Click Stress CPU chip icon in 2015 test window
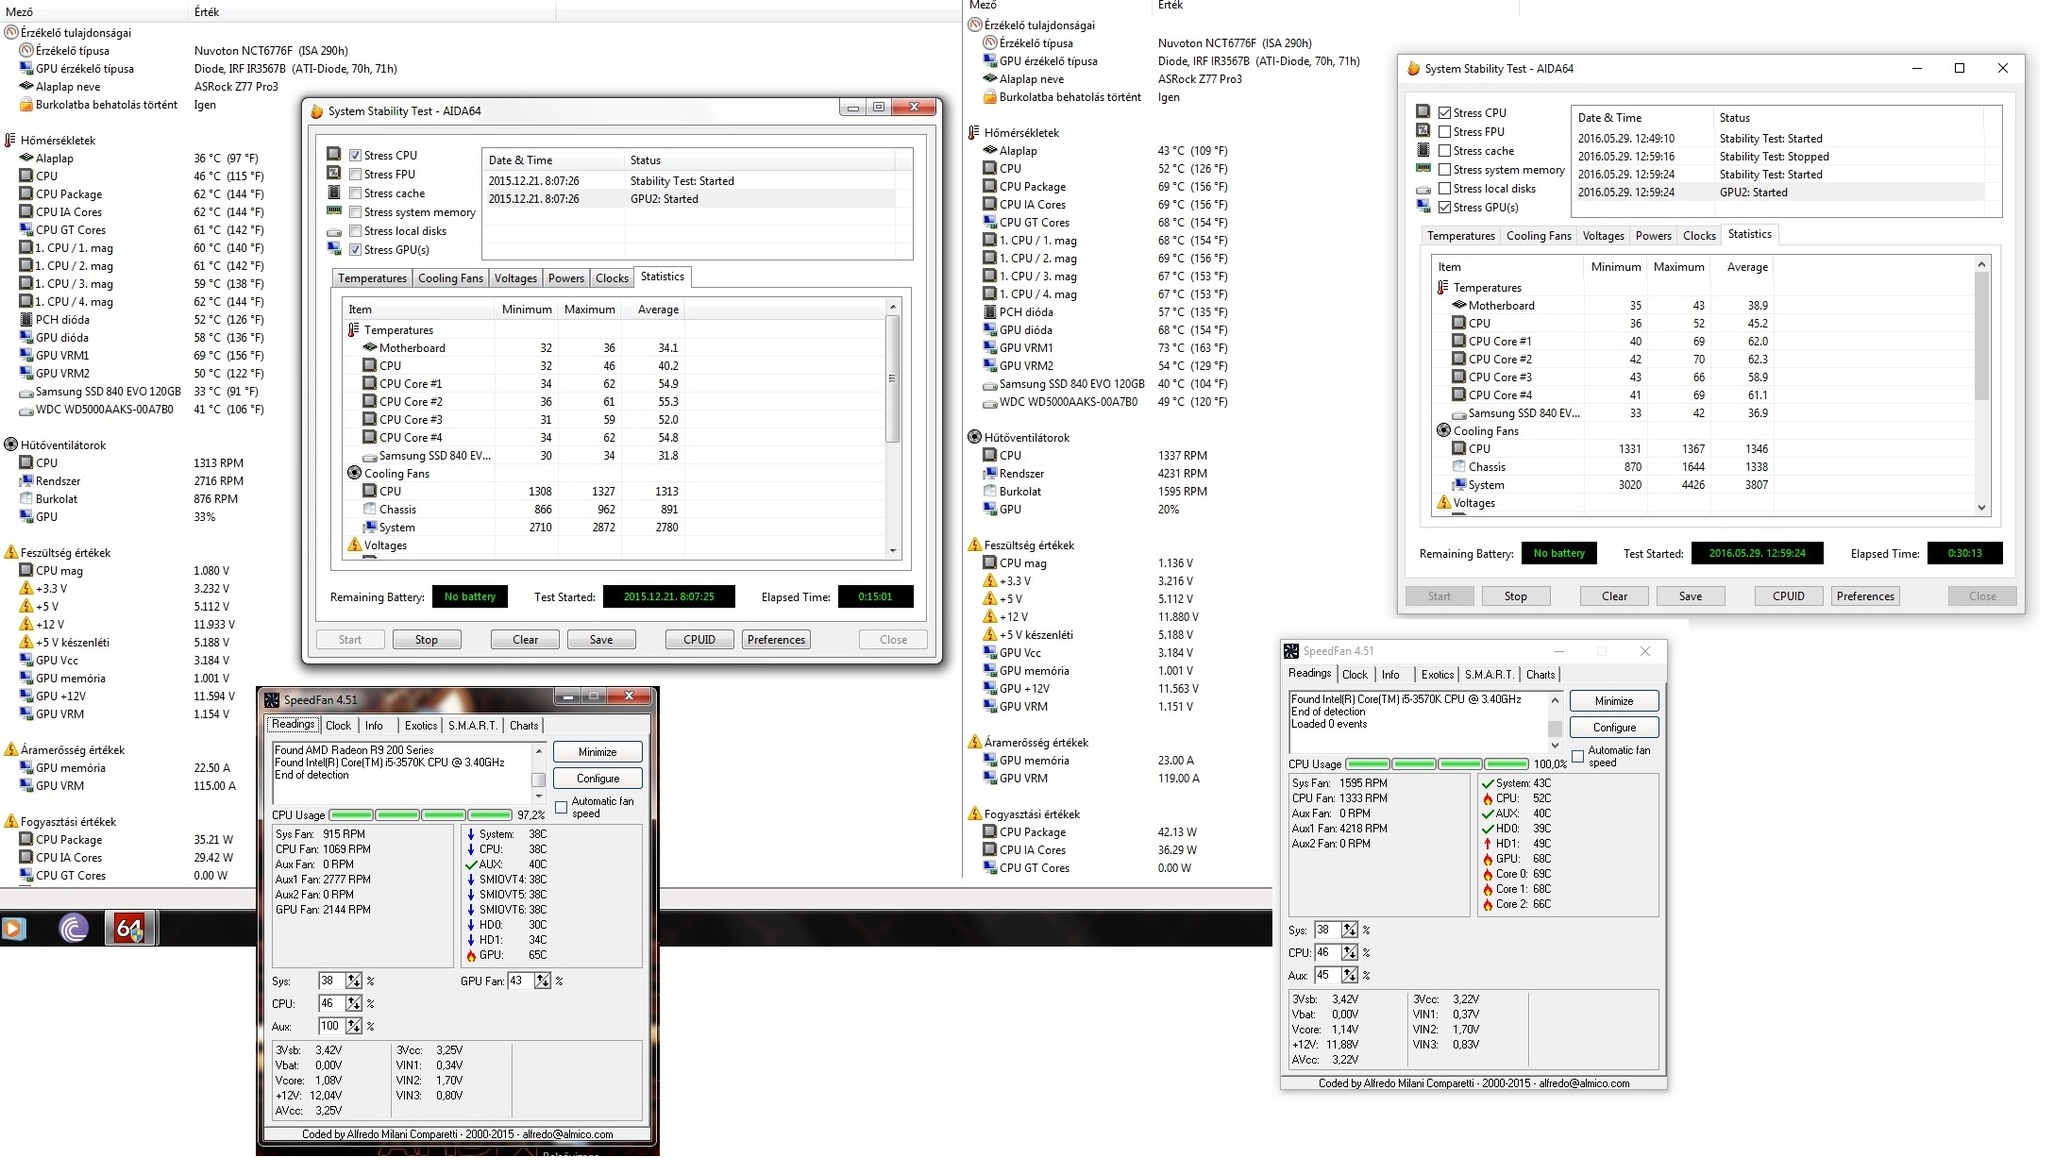The height and width of the screenshot is (1174, 2054). pyautogui.click(x=334, y=155)
